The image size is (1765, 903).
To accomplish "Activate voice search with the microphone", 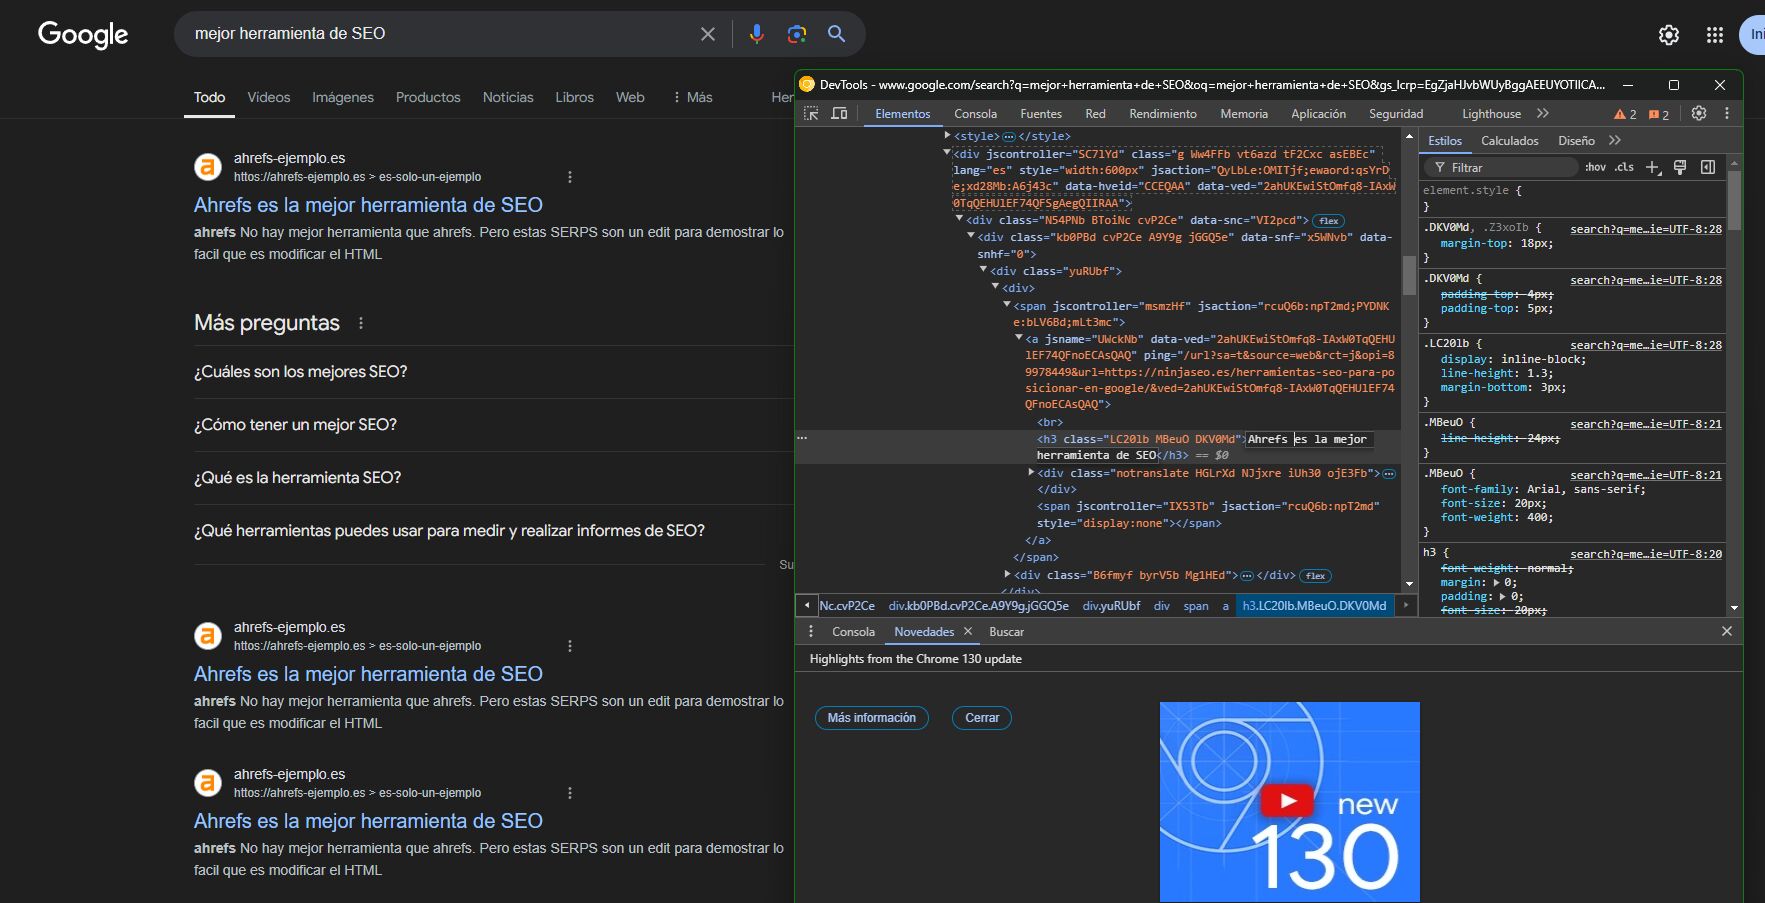I will (x=757, y=33).
